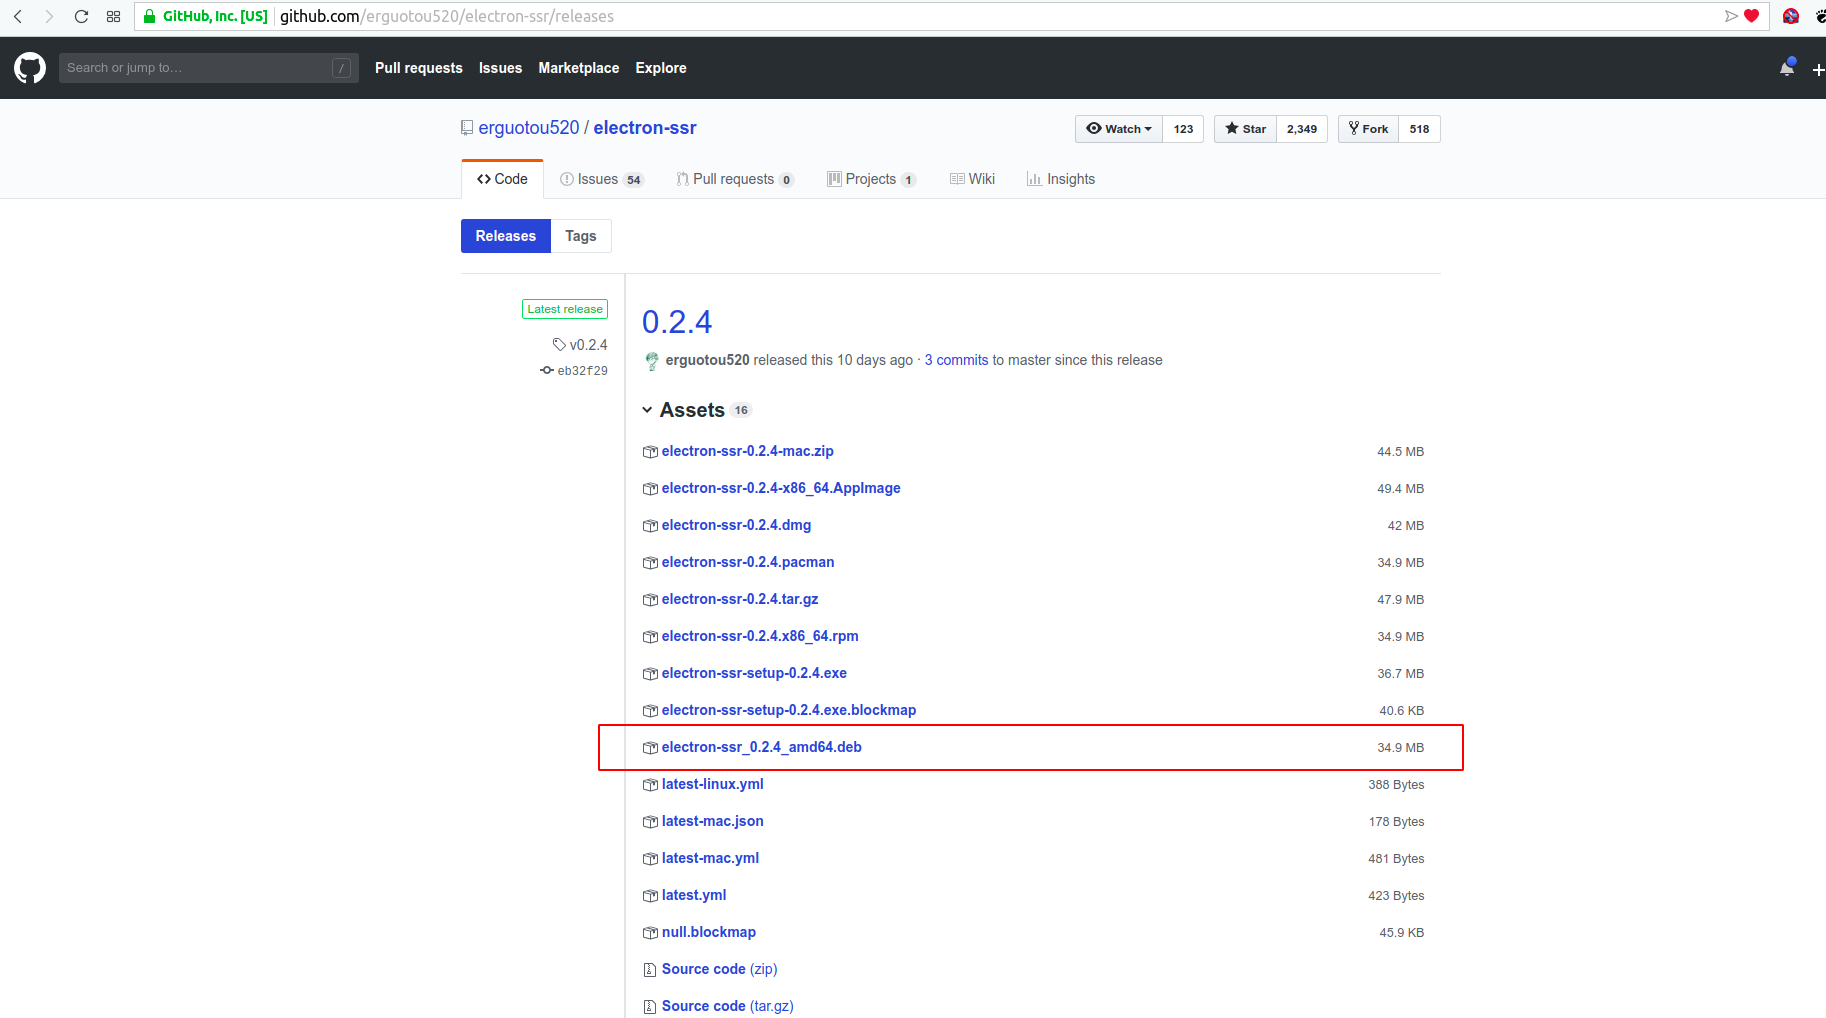This screenshot has height=1018, width=1826.
Task: Click the tag icon next to v0.2.4
Action: [559, 345]
